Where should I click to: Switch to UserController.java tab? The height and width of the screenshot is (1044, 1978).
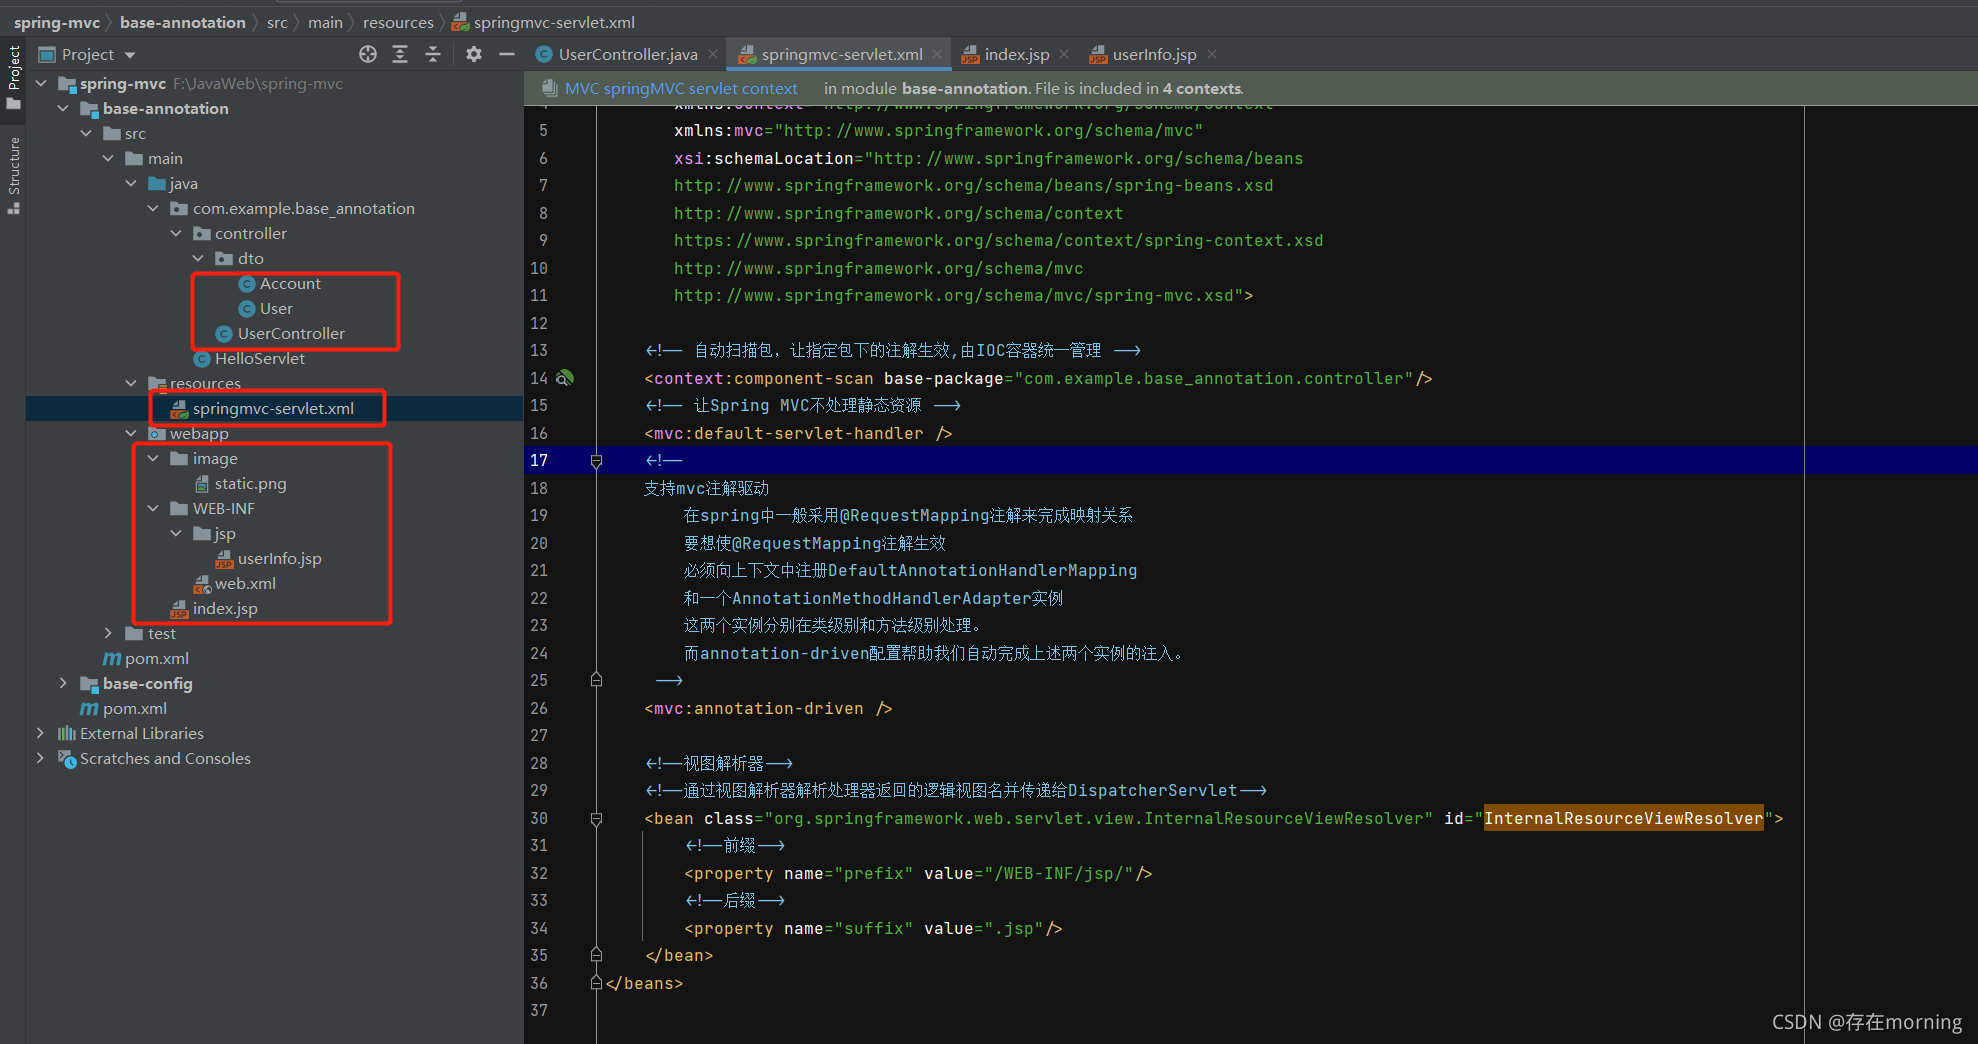coord(627,54)
